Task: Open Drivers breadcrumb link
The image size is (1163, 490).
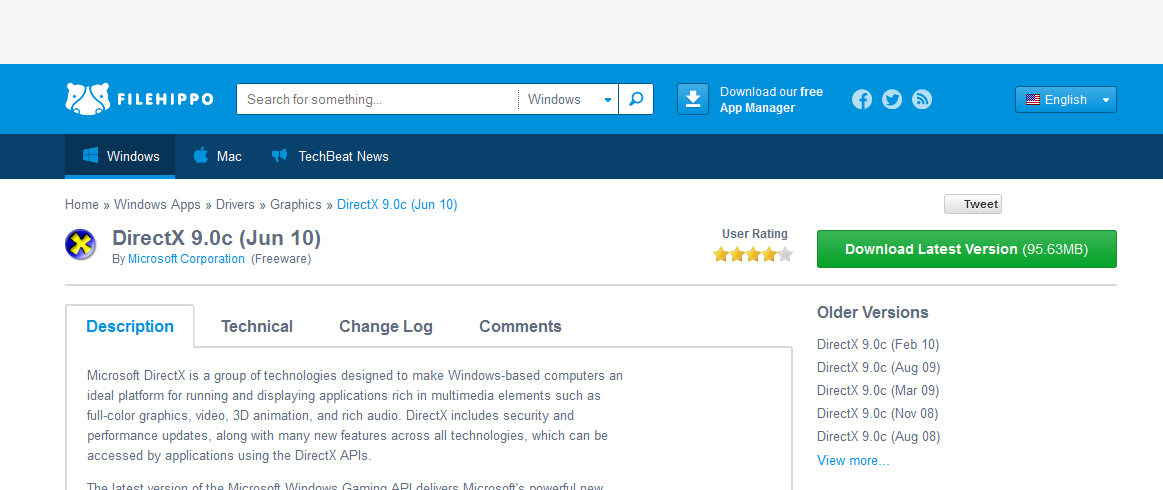Action: 235,205
